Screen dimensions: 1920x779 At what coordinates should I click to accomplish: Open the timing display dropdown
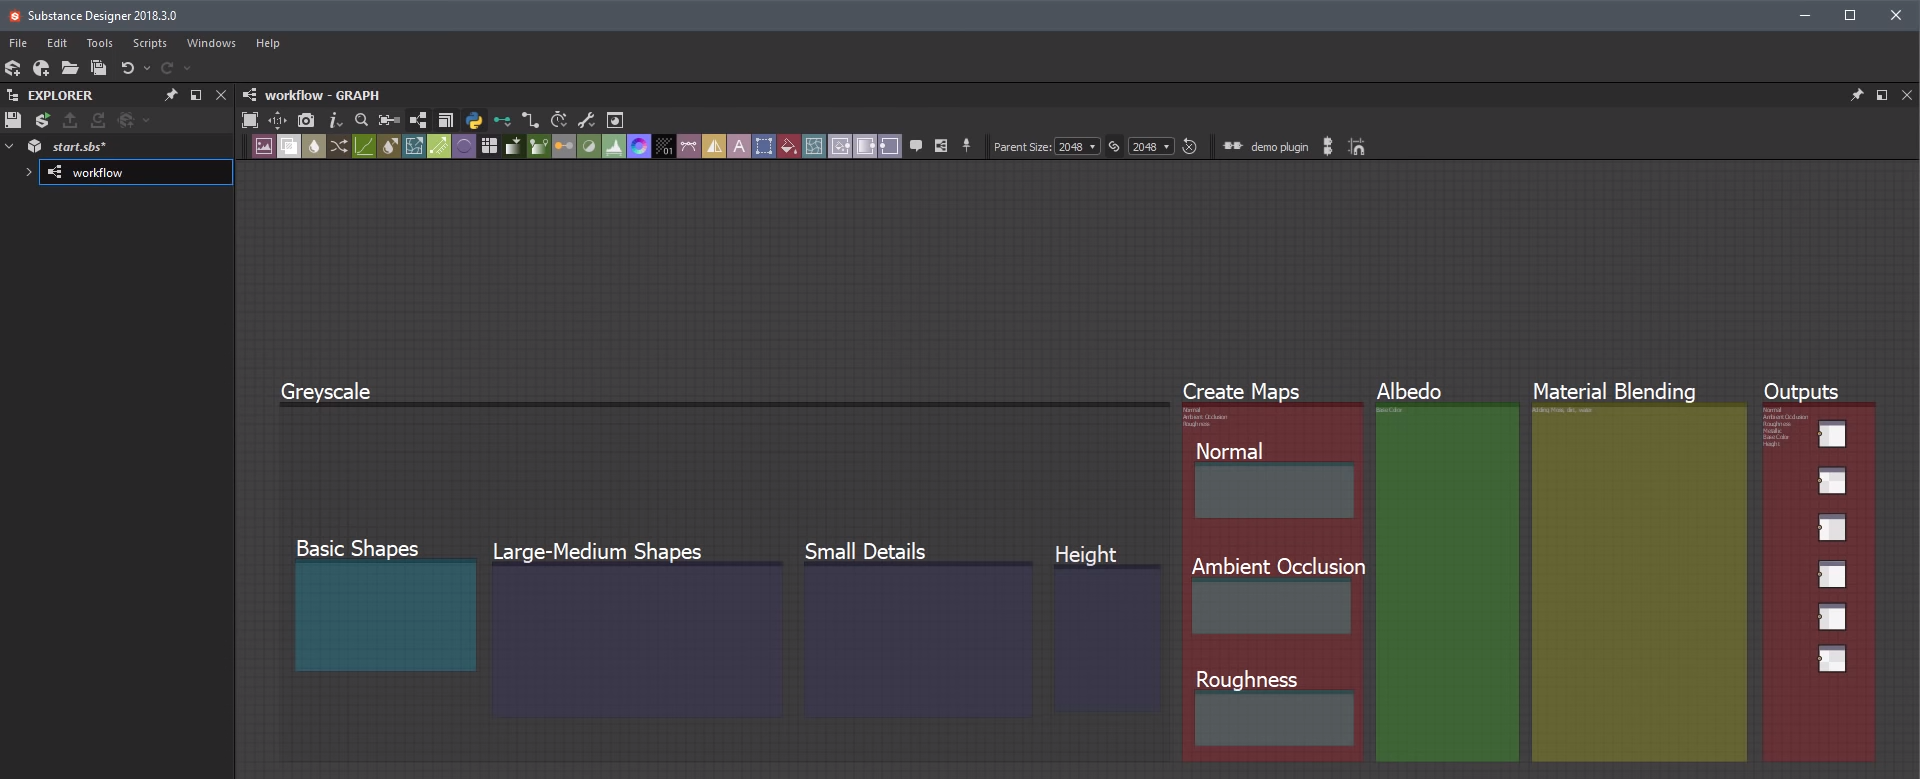click(x=559, y=120)
